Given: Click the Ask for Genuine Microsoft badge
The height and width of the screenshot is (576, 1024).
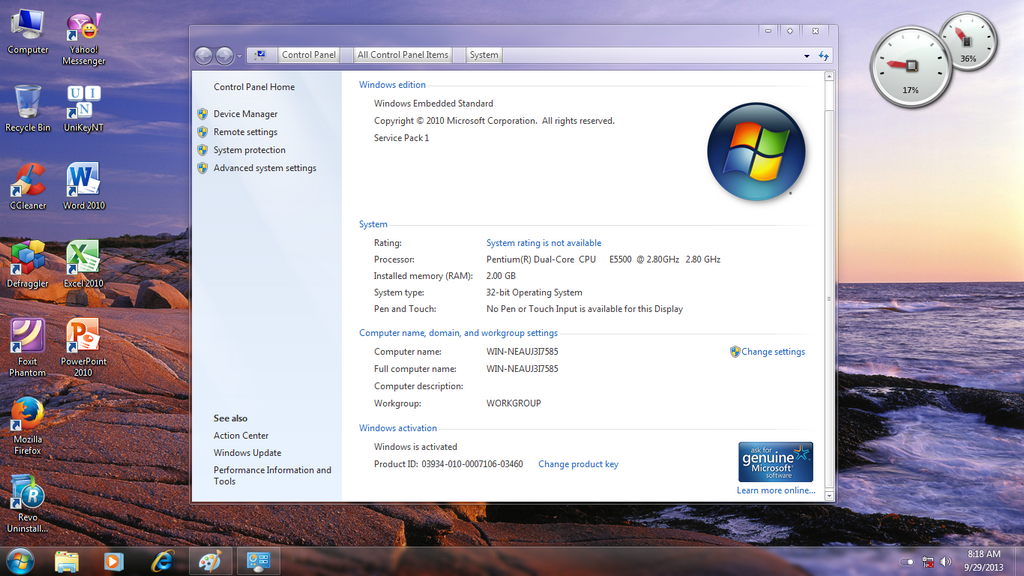Looking at the screenshot, I should click(775, 462).
